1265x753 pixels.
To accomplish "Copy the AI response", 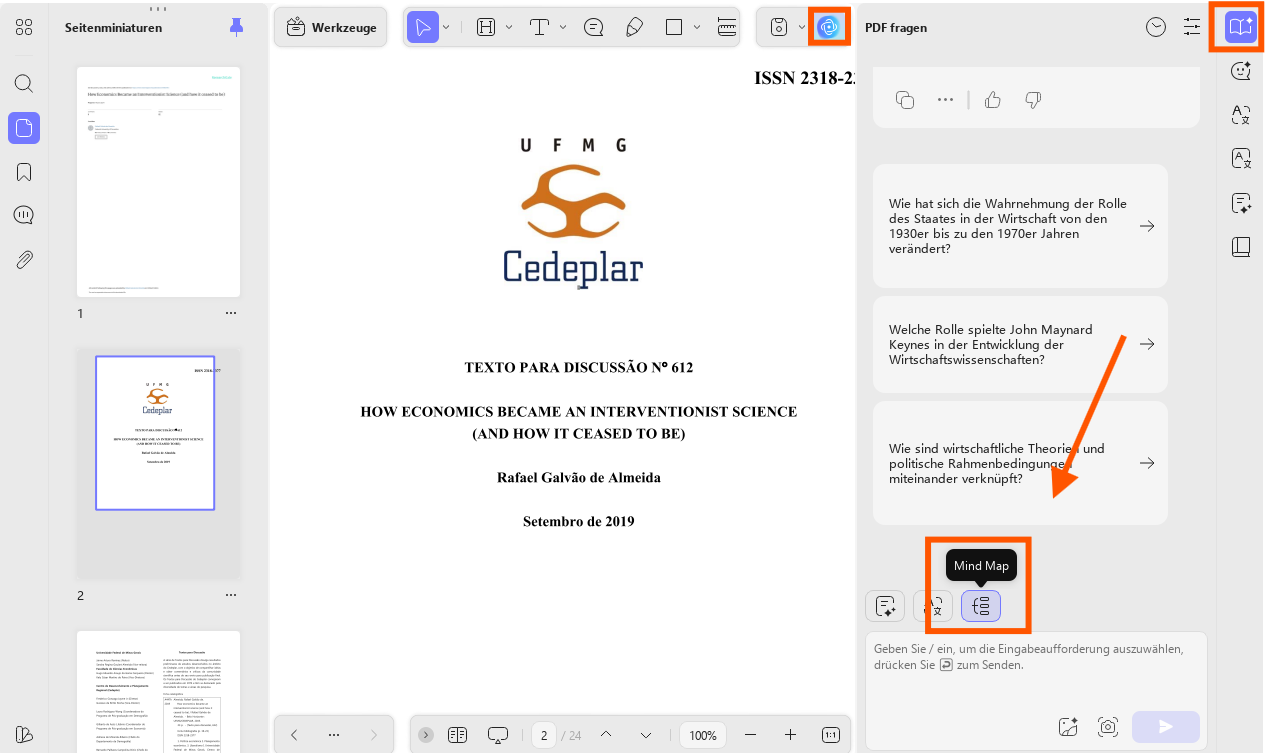I will [905, 99].
